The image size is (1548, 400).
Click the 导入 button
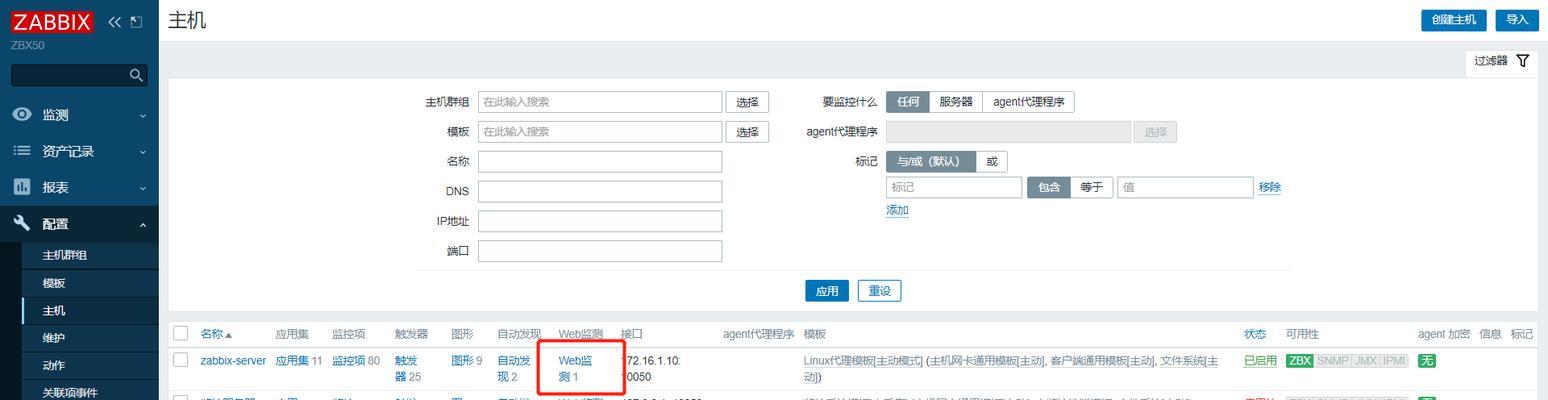click(1517, 20)
